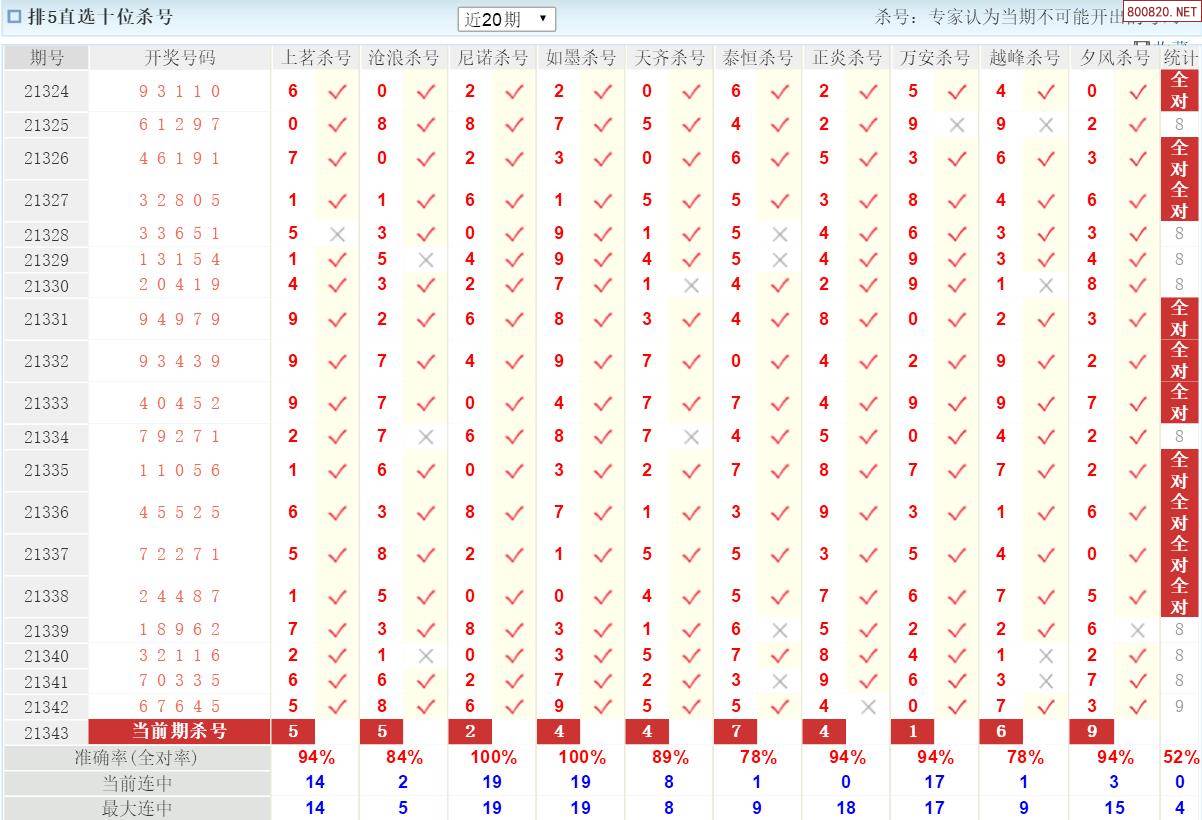
Task: Click the page title 排5直选十位杀号
Action: click(101, 17)
